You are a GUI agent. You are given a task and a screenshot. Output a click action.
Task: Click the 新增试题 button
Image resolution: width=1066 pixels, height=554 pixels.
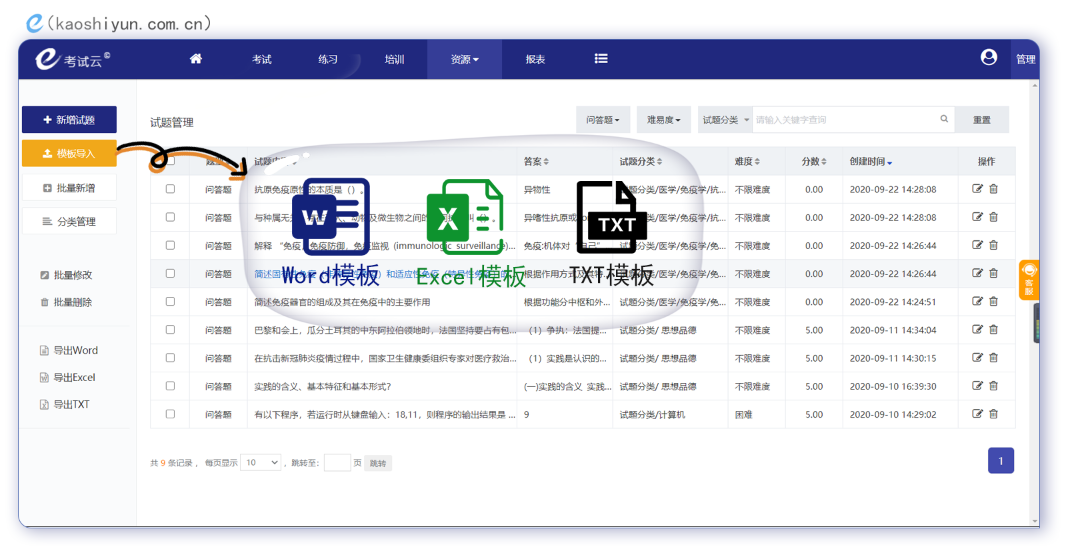pyautogui.click(x=69, y=120)
